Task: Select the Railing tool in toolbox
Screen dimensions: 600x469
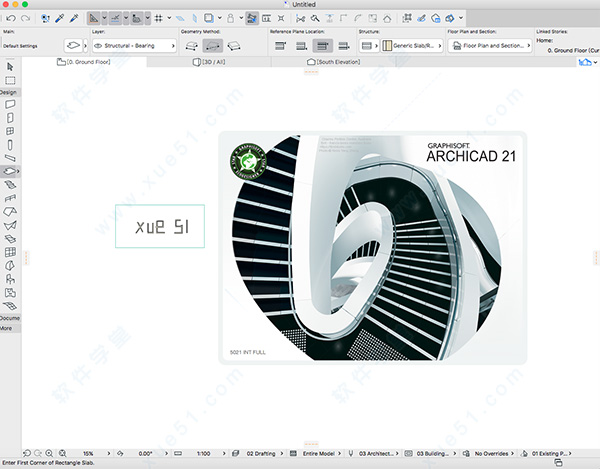Action: [x=10, y=198]
